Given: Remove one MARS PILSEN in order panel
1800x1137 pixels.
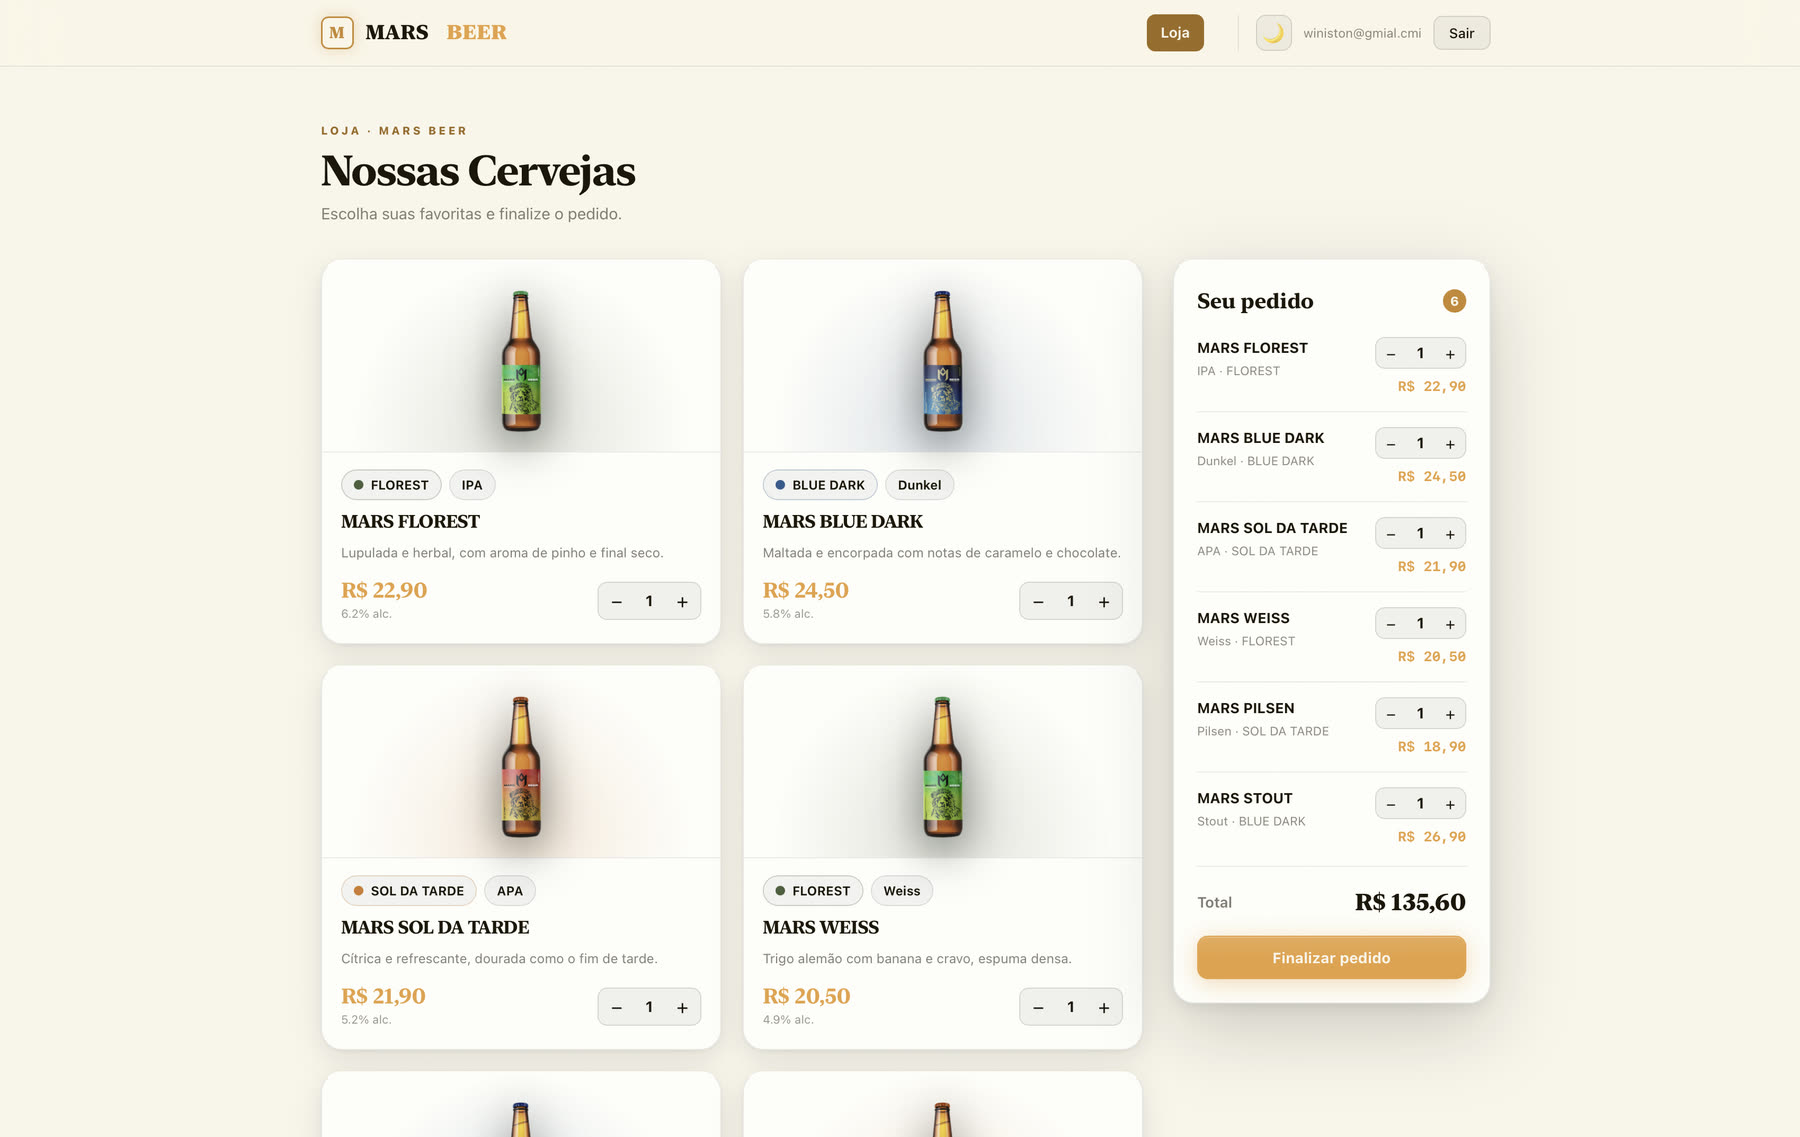Looking at the screenshot, I should (x=1391, y=714).
